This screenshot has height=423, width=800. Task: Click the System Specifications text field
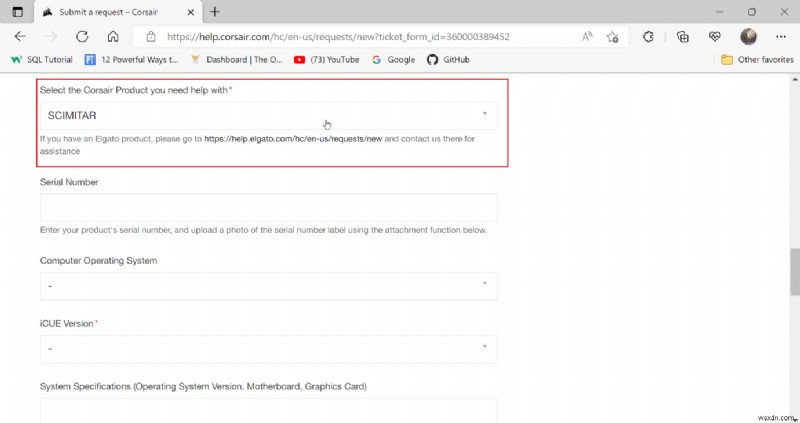click(268, 411)
